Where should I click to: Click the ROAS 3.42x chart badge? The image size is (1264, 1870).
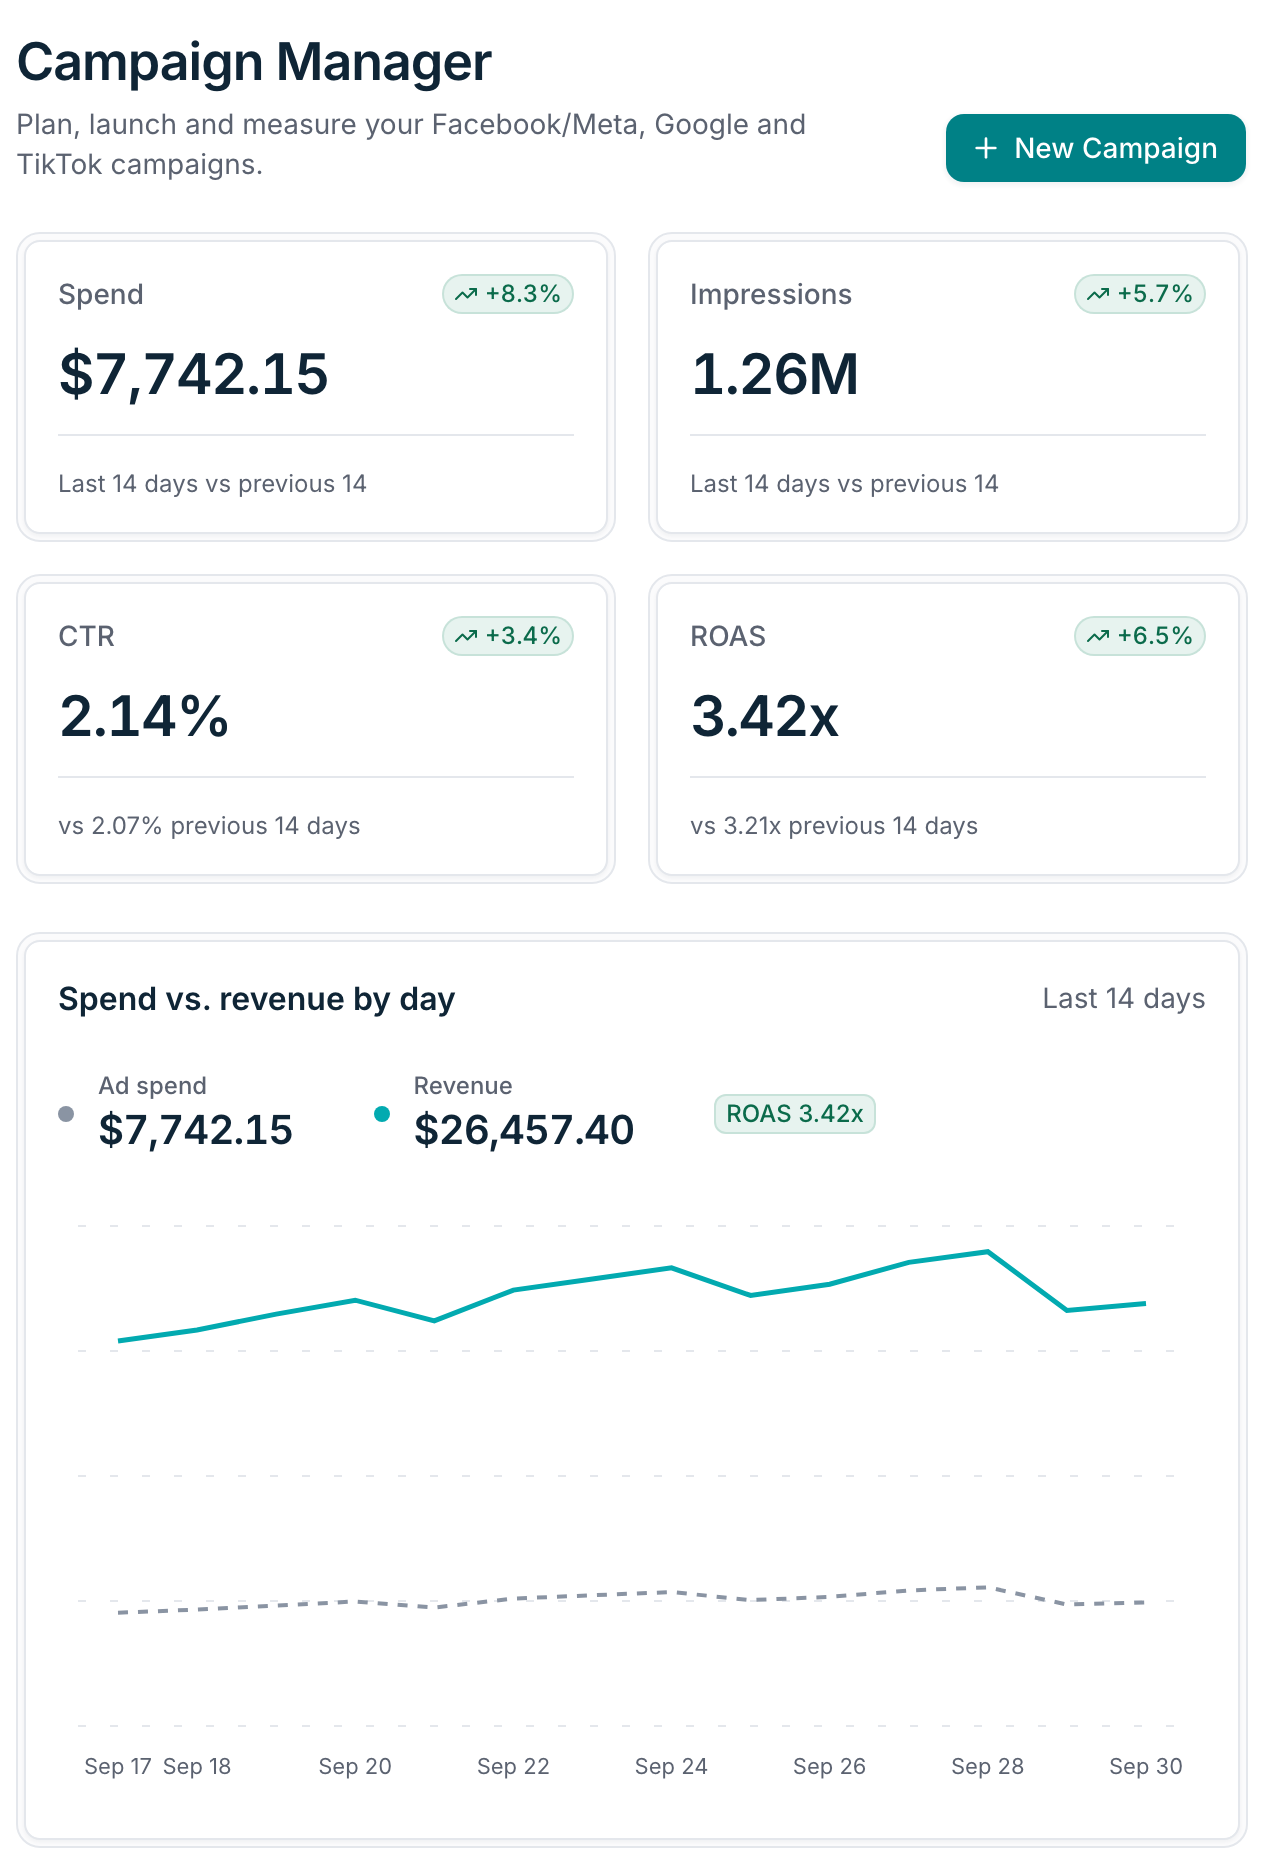[795, 1114]
